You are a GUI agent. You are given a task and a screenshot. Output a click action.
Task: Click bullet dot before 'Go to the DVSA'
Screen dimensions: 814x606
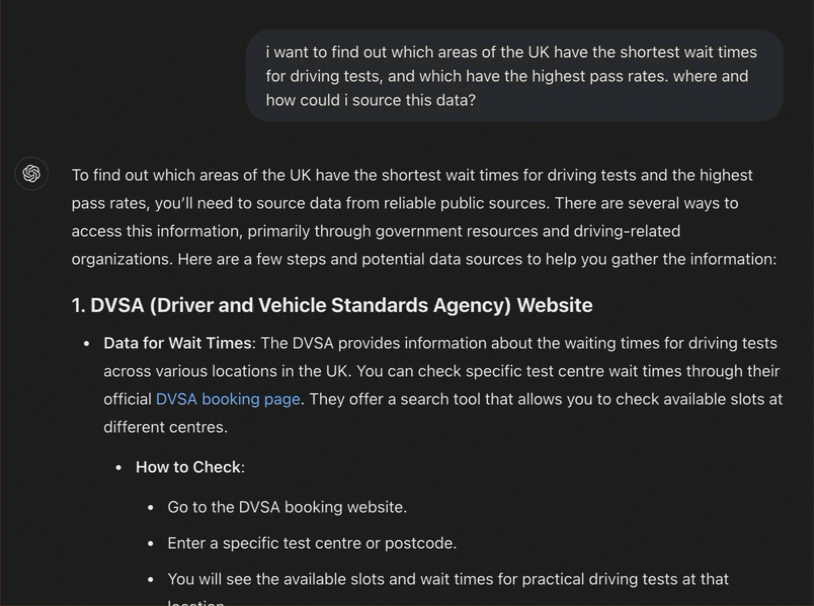(151, 508)
